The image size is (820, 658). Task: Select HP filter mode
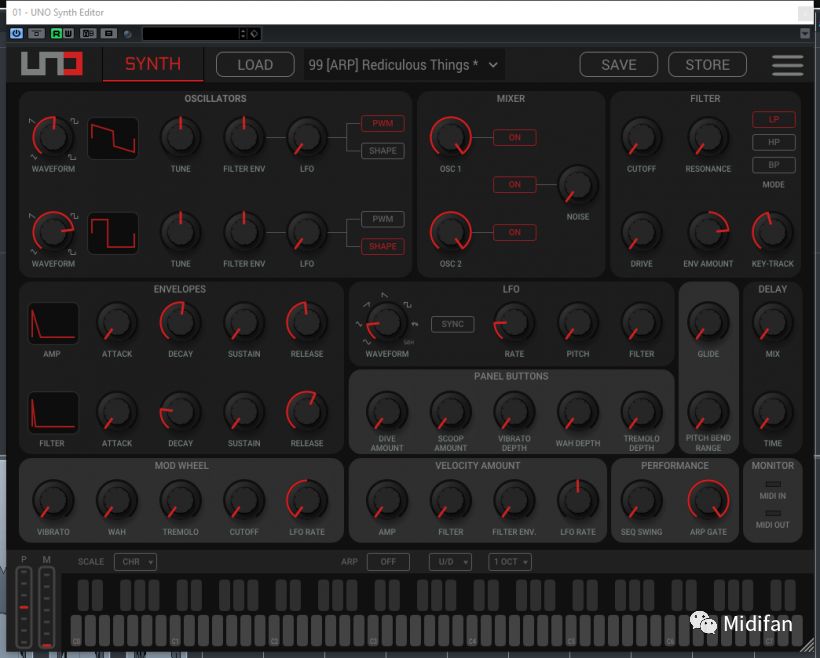click(774, 142)
